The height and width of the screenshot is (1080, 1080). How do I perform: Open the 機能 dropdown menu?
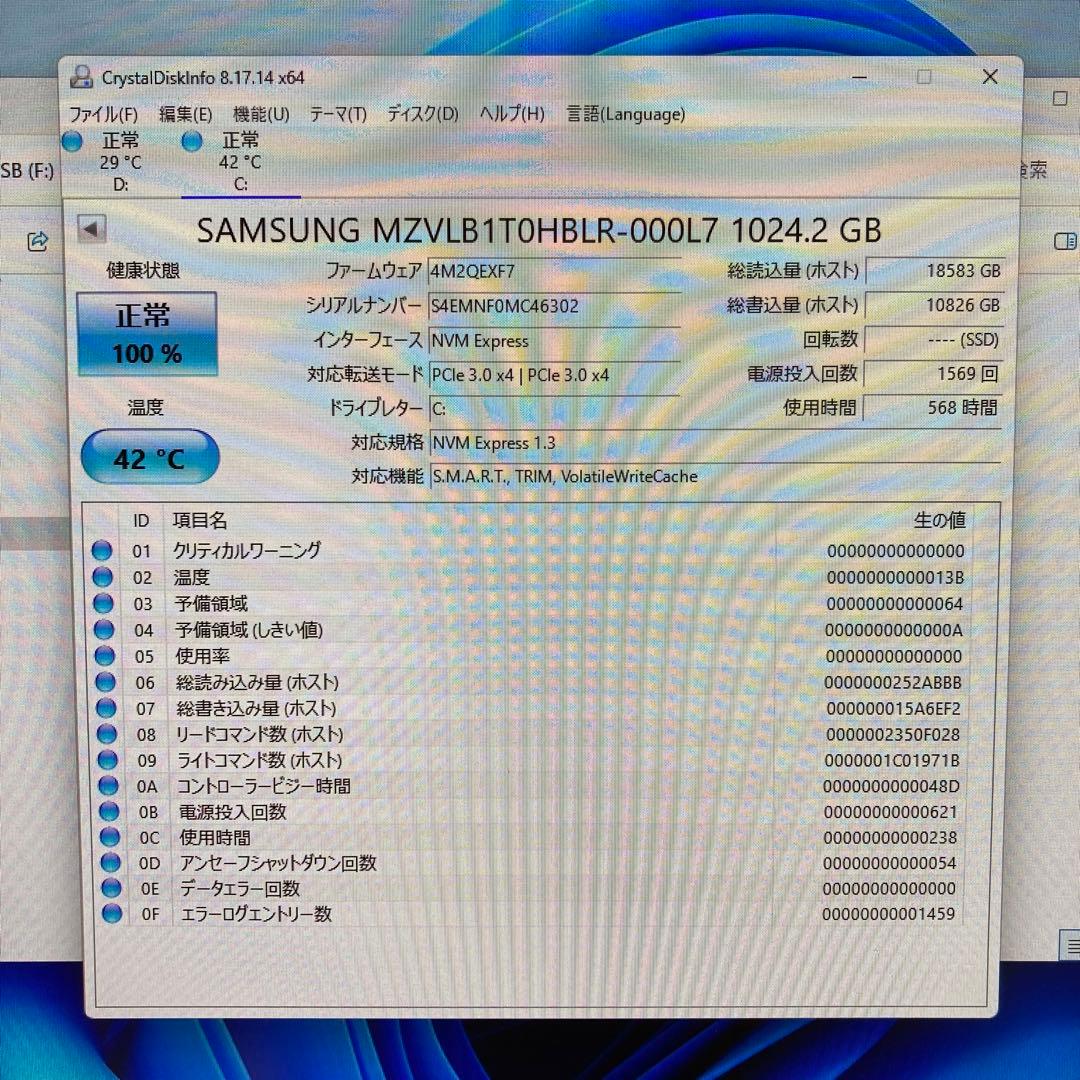click(x=262, y=114)
